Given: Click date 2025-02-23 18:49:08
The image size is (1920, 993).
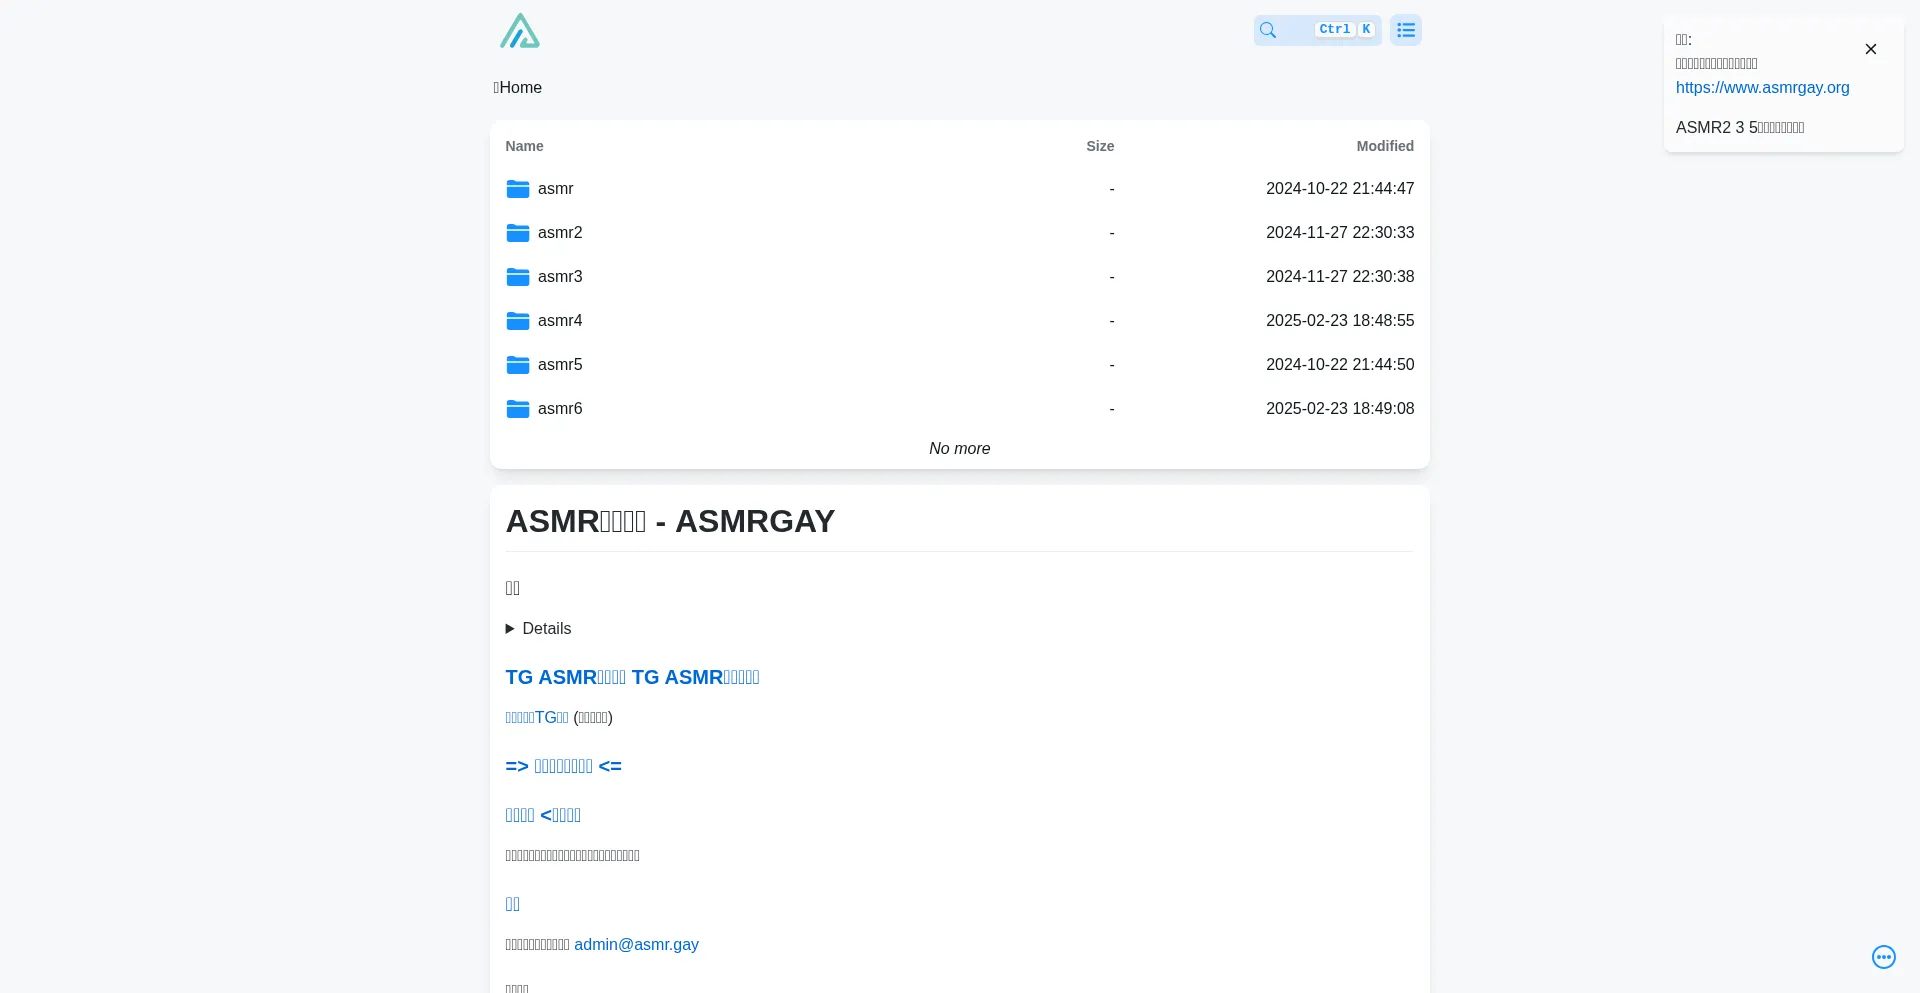Looking at the screenshot, I should point(1340,409).
